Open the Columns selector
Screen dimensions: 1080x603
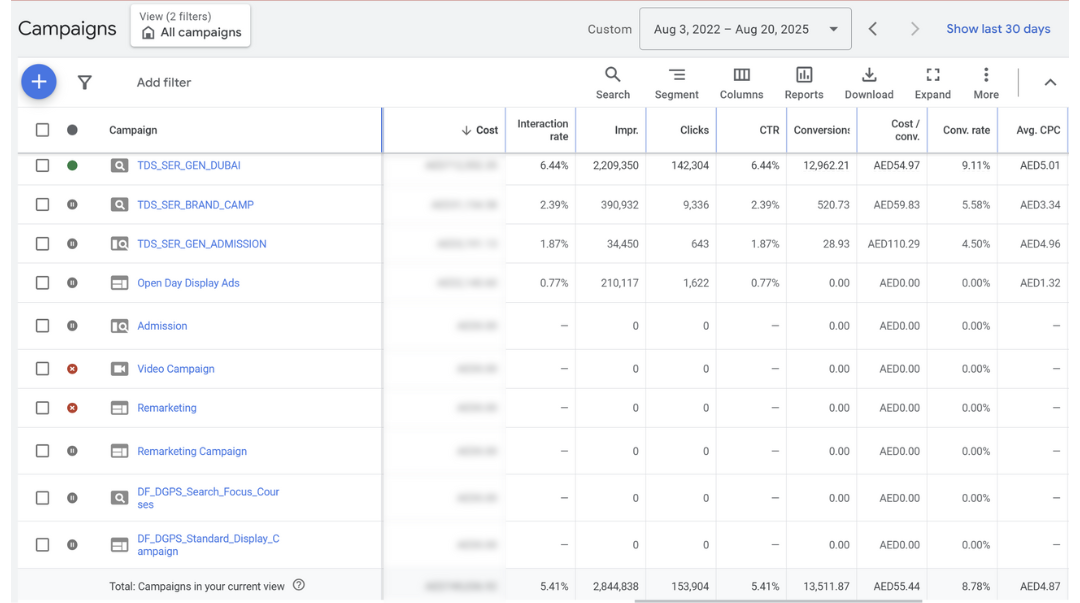tap(741, 83)
